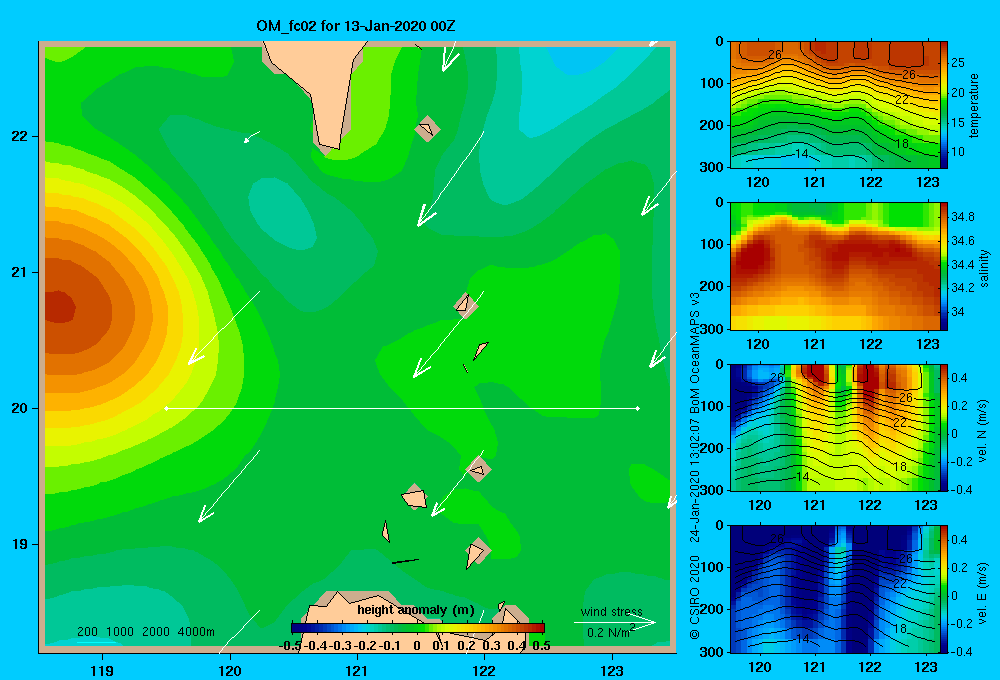Click the map title "OM_fc02 for 13-Jan-2020 00Z"

tap(355, 26)
